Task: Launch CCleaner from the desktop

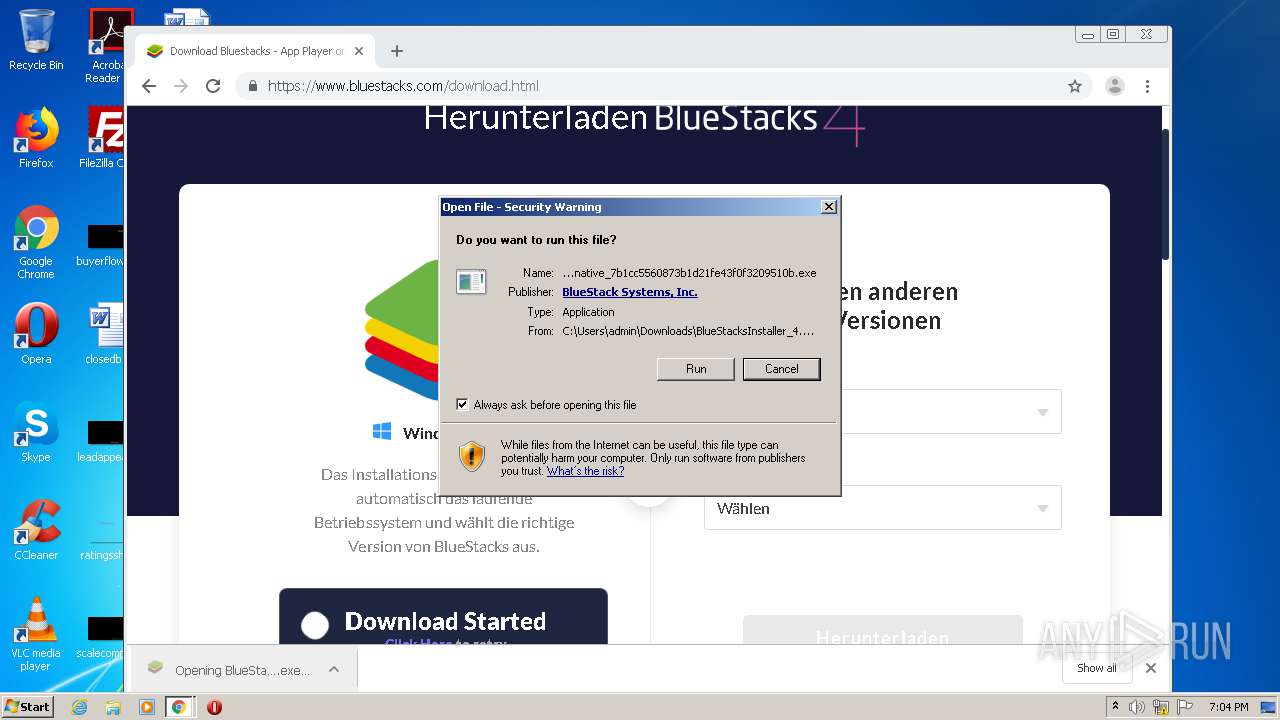Action: (36, 530)
